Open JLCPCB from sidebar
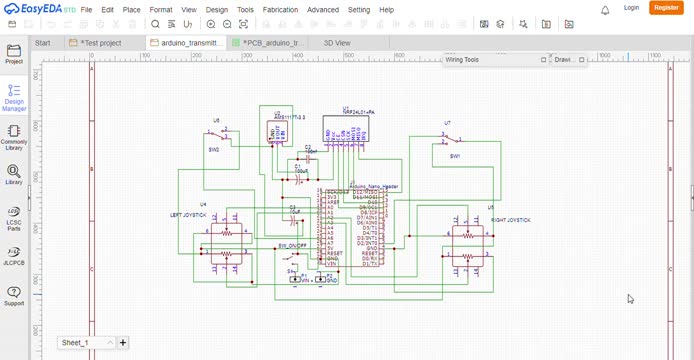 (x=14, y=255)
